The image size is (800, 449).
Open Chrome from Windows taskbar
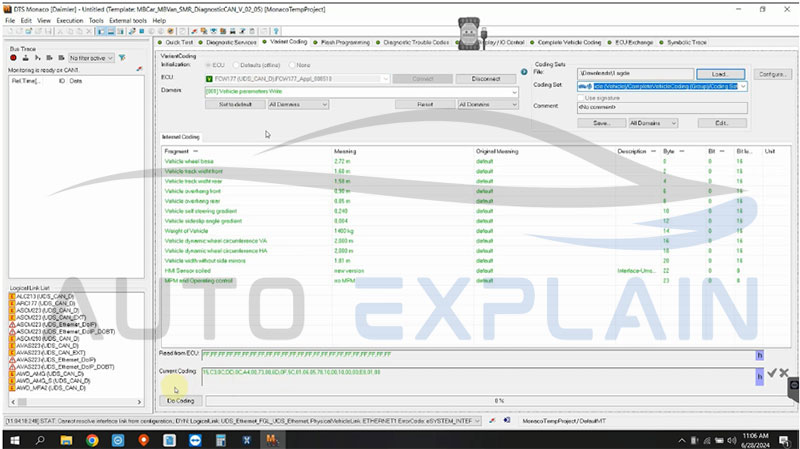pyautogui.click(x=92, y=440)
